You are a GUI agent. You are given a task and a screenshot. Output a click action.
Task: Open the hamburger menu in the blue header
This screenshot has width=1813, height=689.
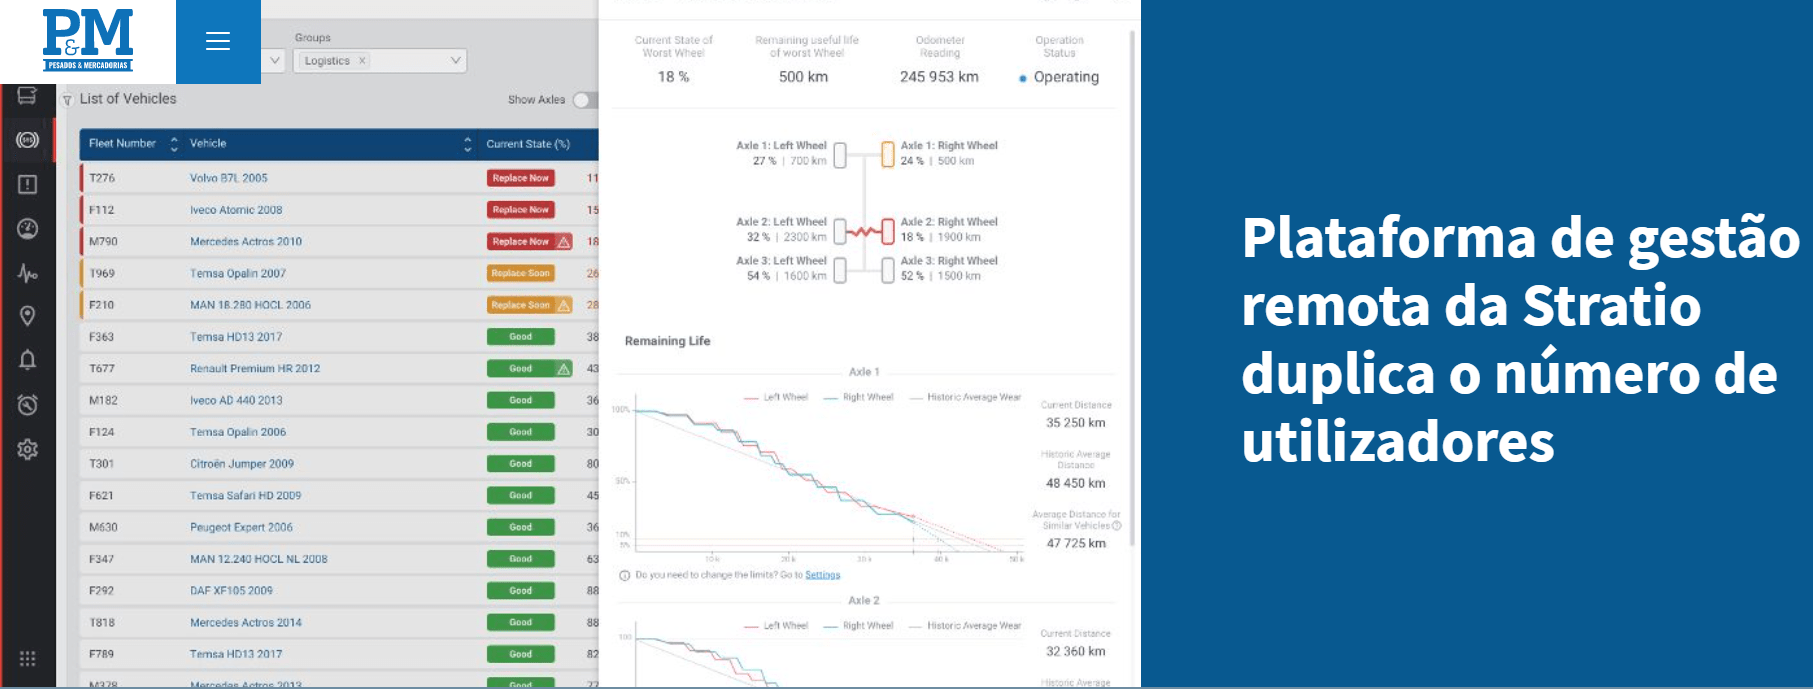pyautogui.click(x=218, y=41)
